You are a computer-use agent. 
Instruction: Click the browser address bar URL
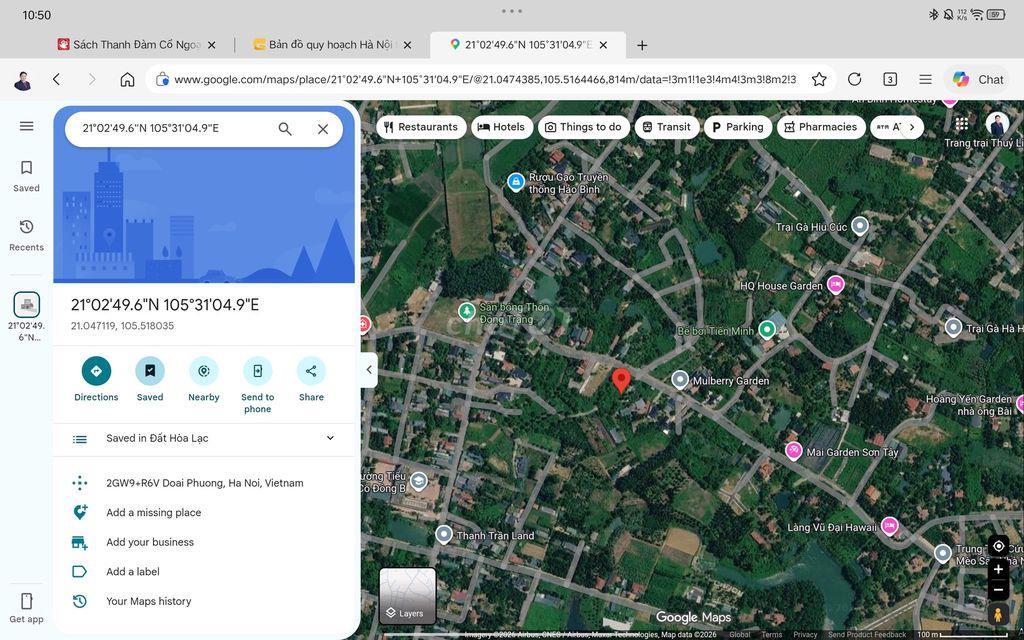485,80
